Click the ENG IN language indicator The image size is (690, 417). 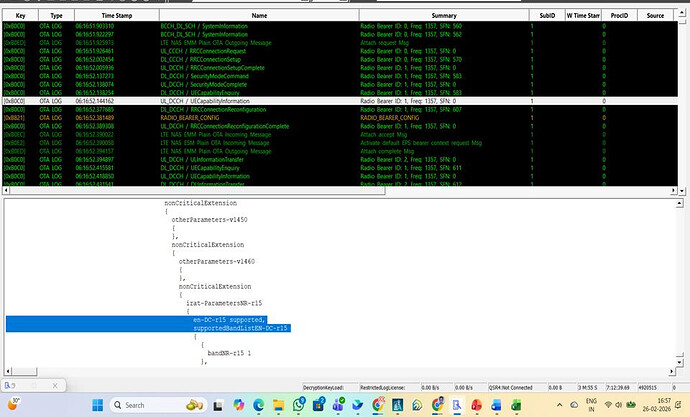click(x=591, y=405)
